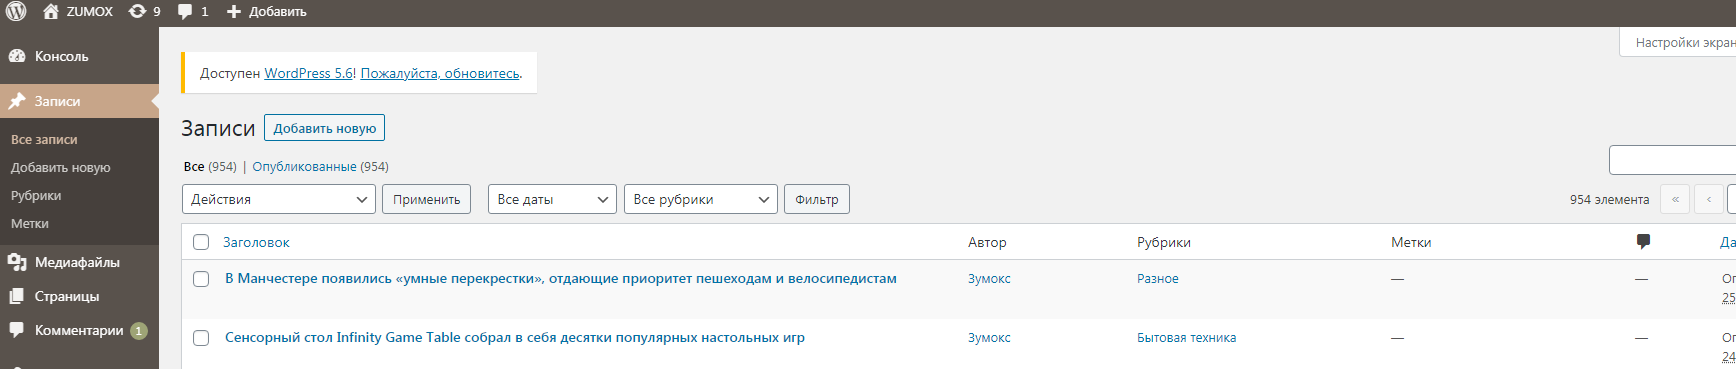Open Рубрики in sidebar submenu
The width and height of the screenshot is (1736, 369).
(36, 195)
